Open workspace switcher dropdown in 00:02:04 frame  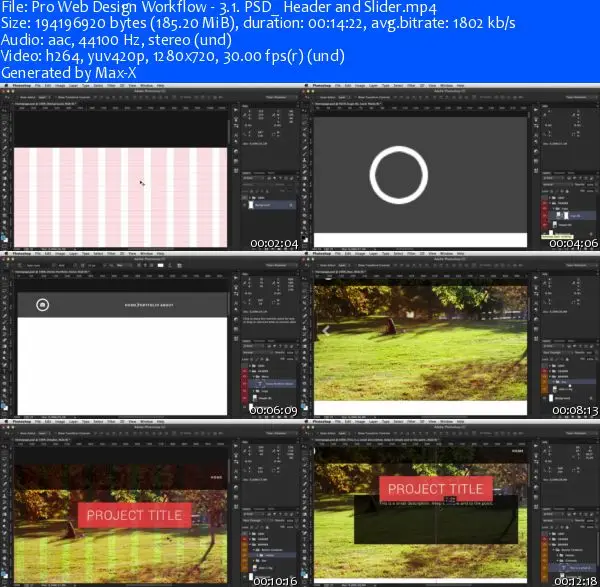click(x=280, y=97)
